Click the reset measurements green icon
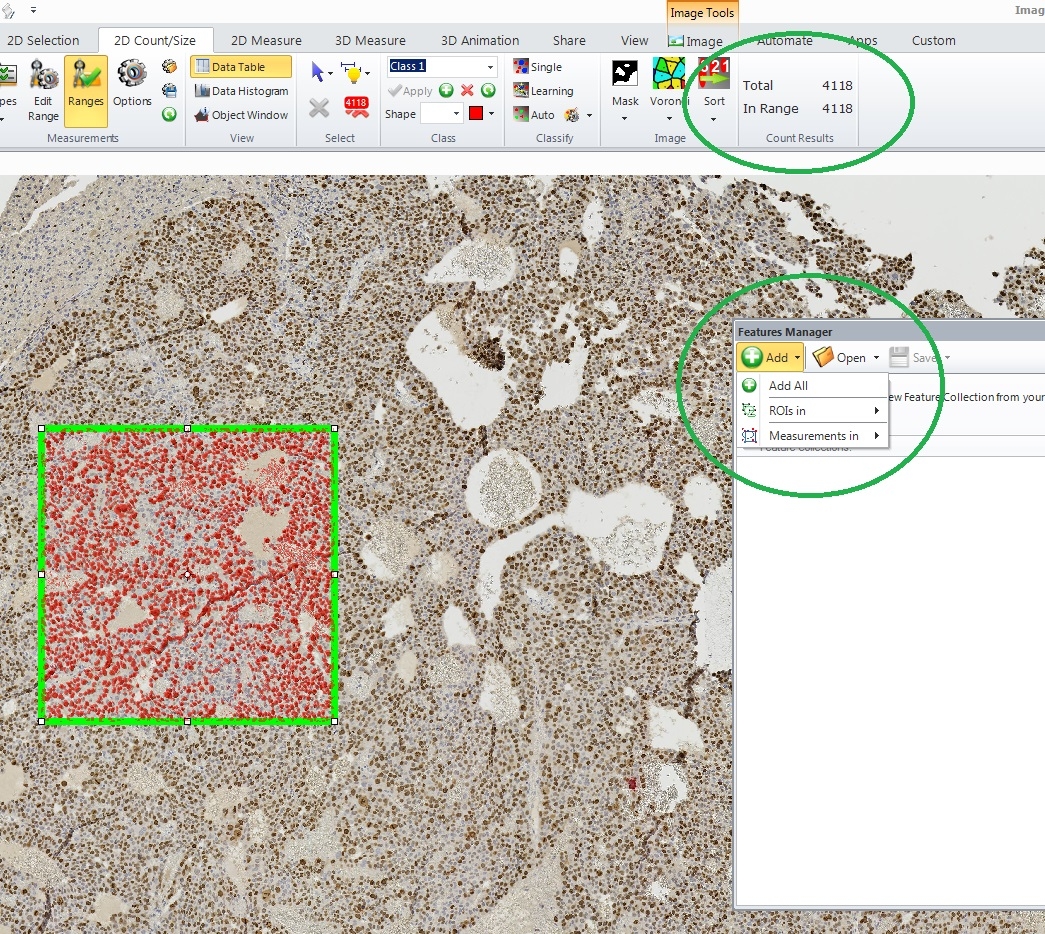This screenshot has height=934, width=1045. (x=169, y=115)
